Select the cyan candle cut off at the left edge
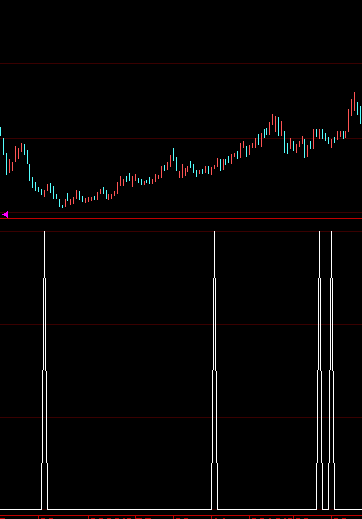Image resolution: width=362 pixels, height=519 pixels. click(x=1, y=131)
